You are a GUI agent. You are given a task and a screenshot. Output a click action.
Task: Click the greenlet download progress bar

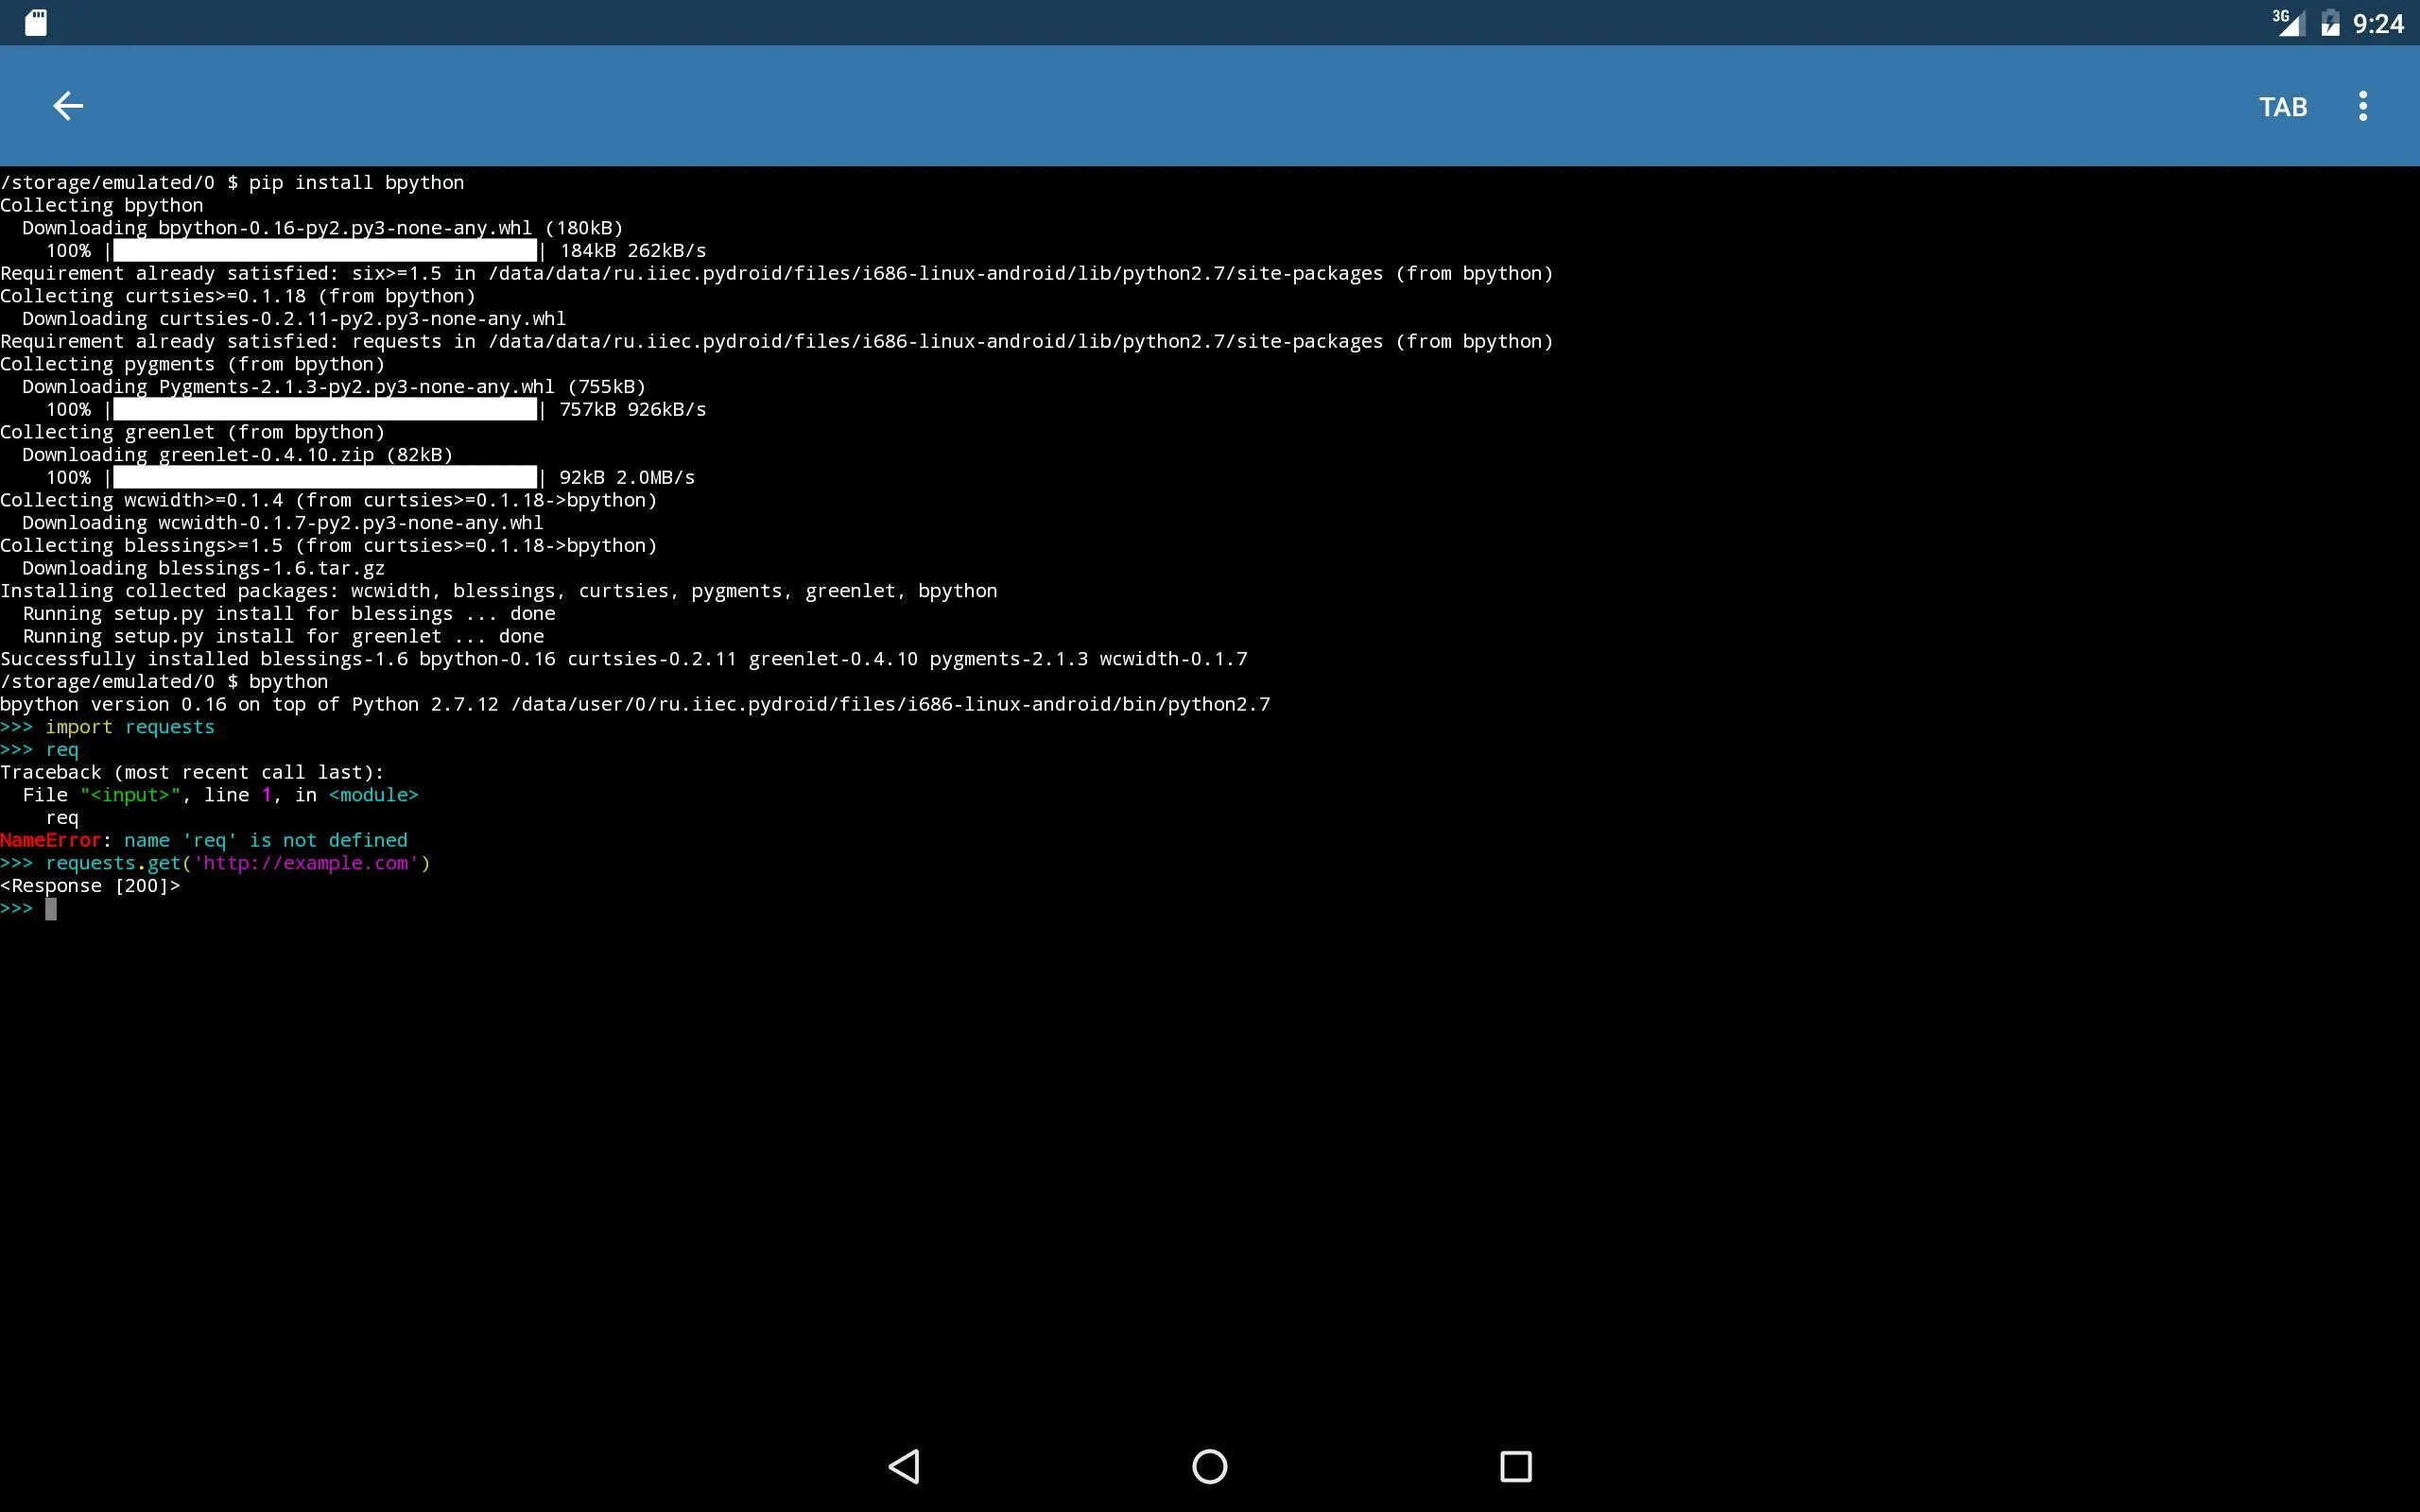coord(325,477)
